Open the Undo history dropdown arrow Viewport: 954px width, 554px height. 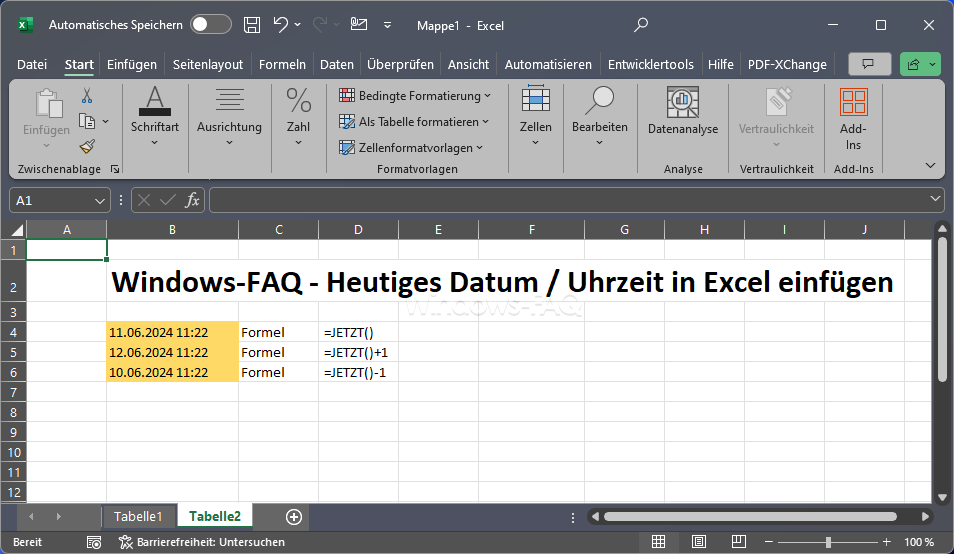[298, 25]
